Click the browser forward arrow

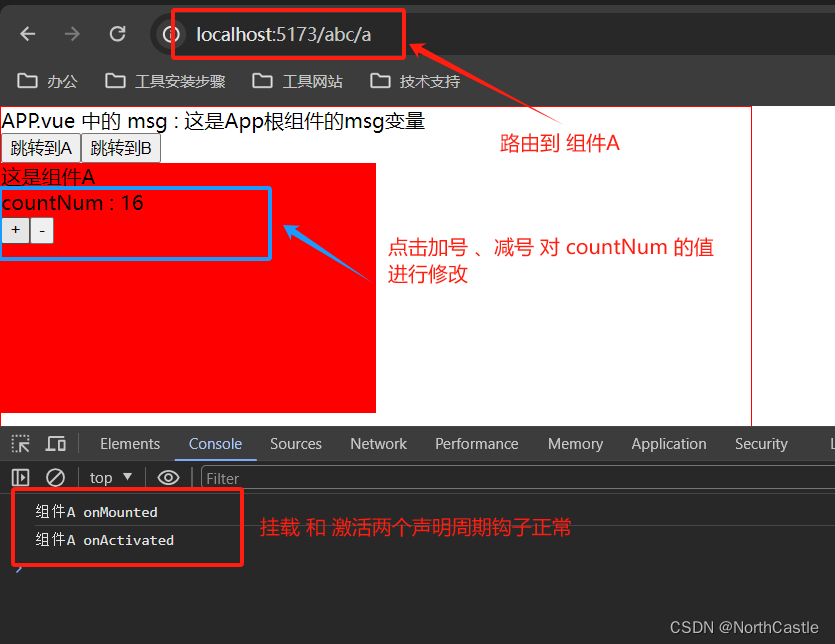click(x=72, y=34)
